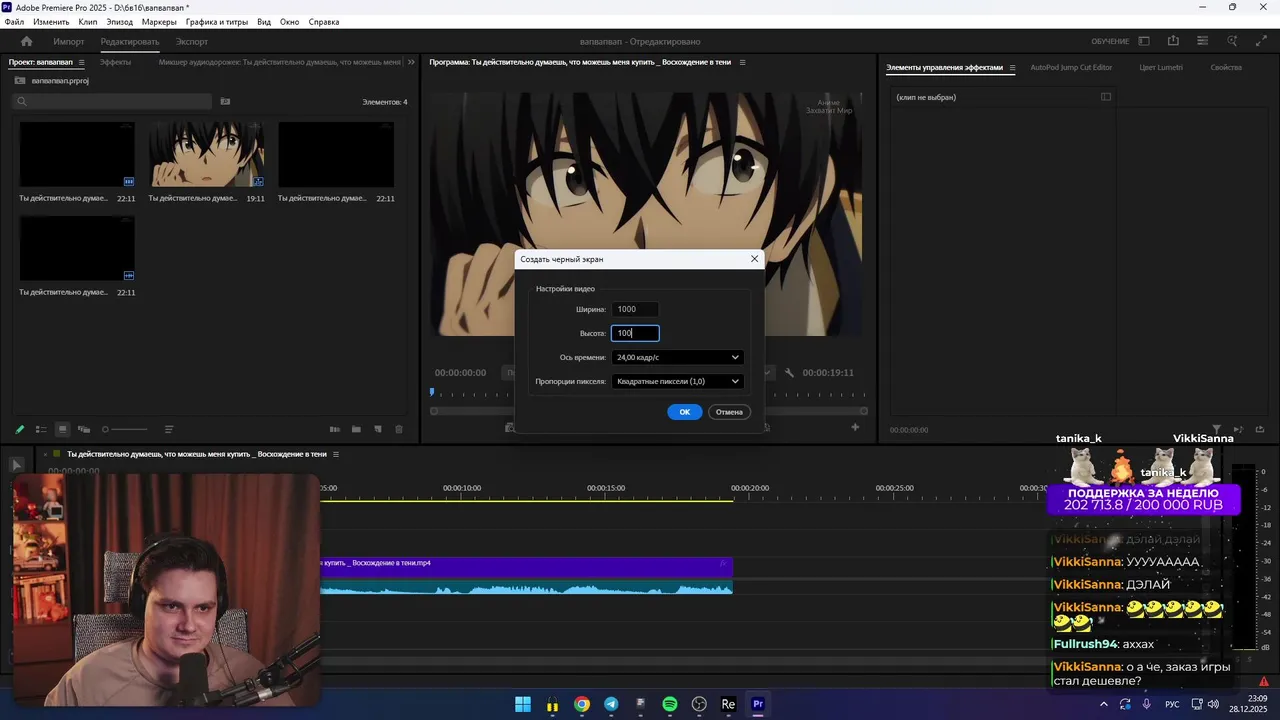The width and height of the screenshot is (1280, 720).
Task: Select the audio waveform clip on timeline
Action: (x=526, y=588)
